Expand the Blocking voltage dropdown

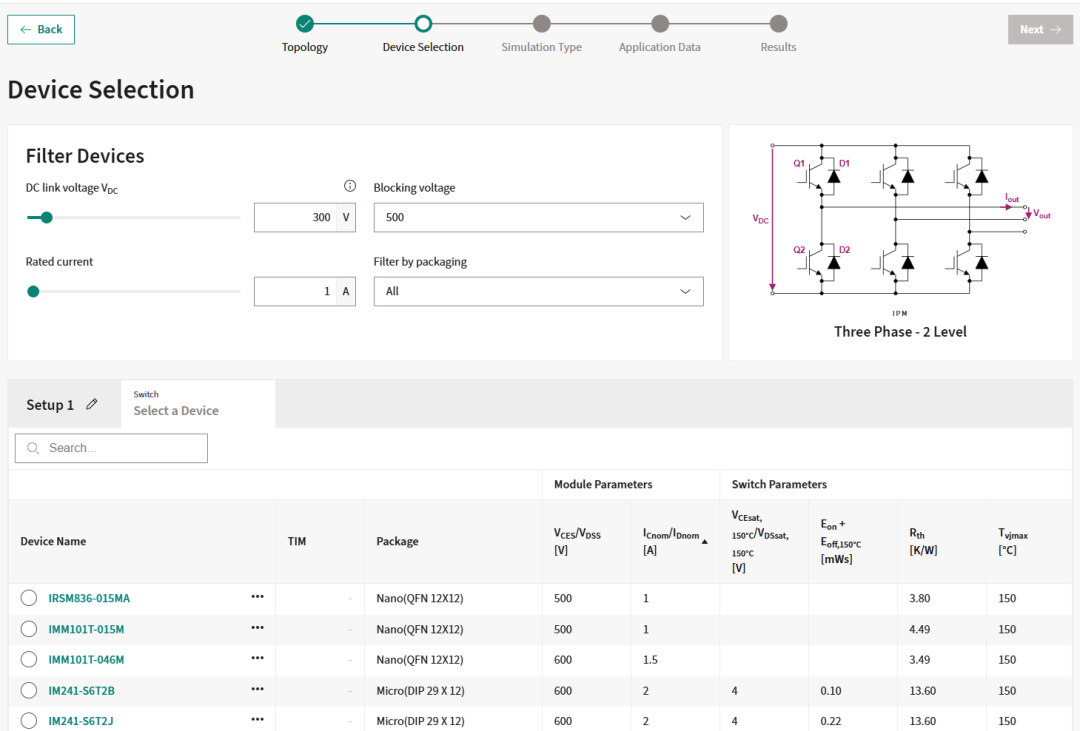[x=538, y=217]
